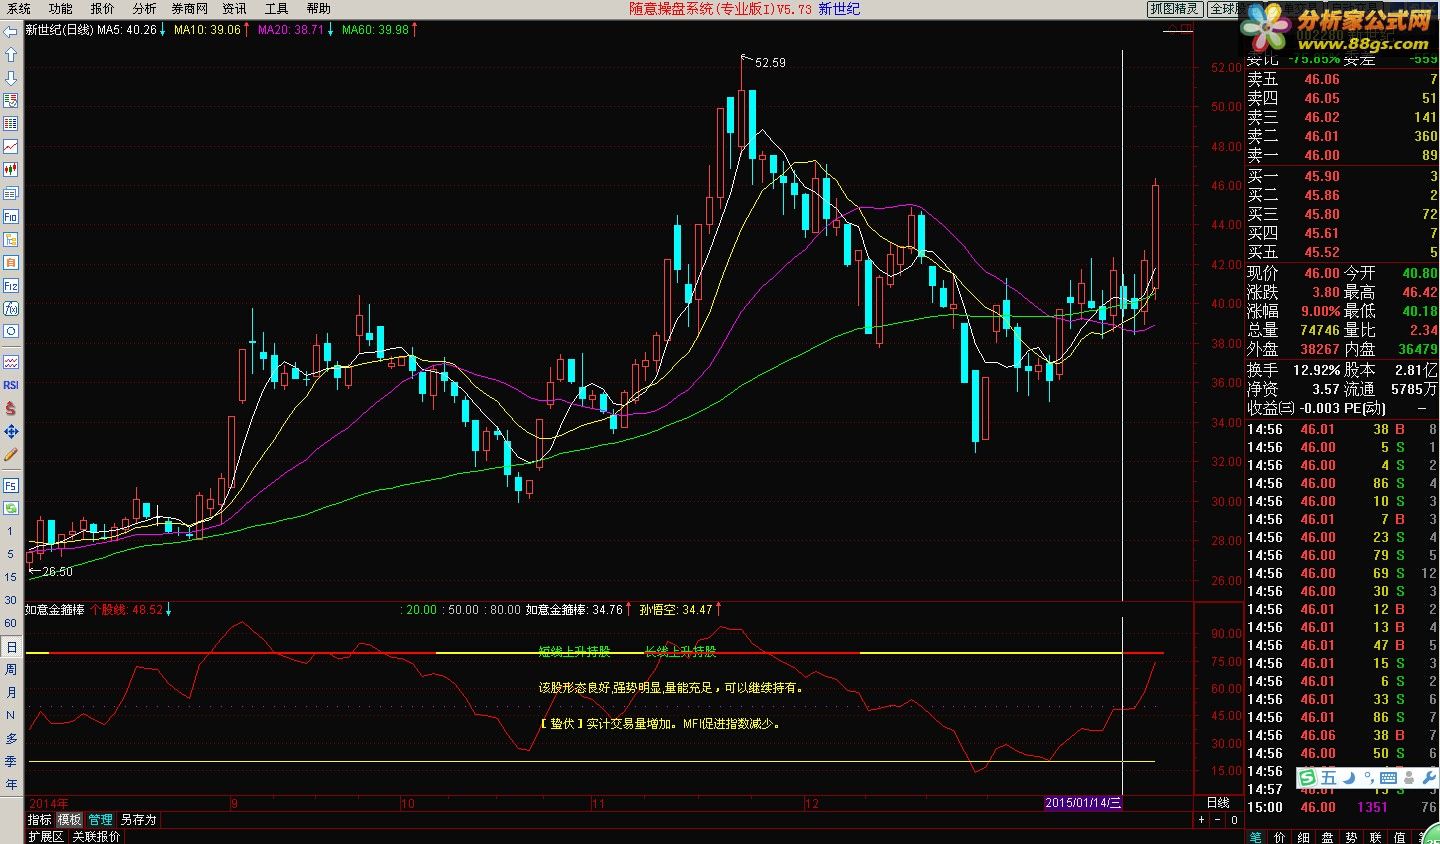Open the 工具 menu
Viewport: 1440px width, 844px height.
(x=277, y=8)
